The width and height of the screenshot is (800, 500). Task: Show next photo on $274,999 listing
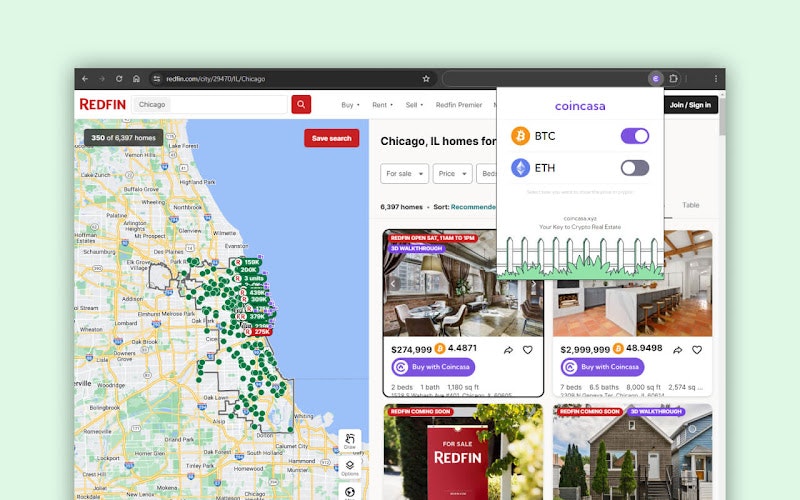534,284
